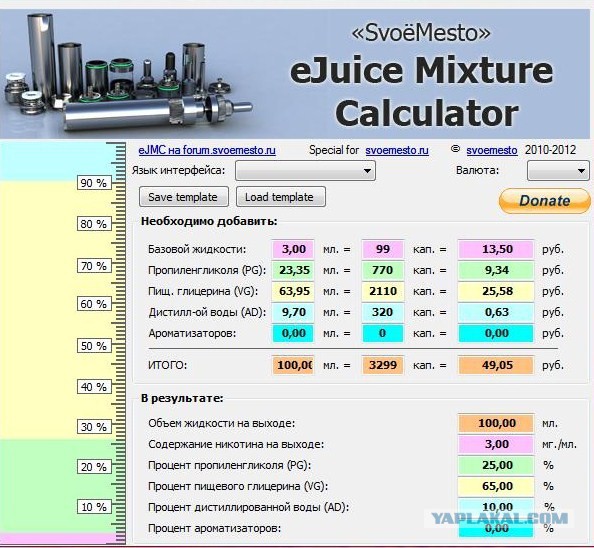Select the distilled water 9,70 ml field

click(293, 312)
